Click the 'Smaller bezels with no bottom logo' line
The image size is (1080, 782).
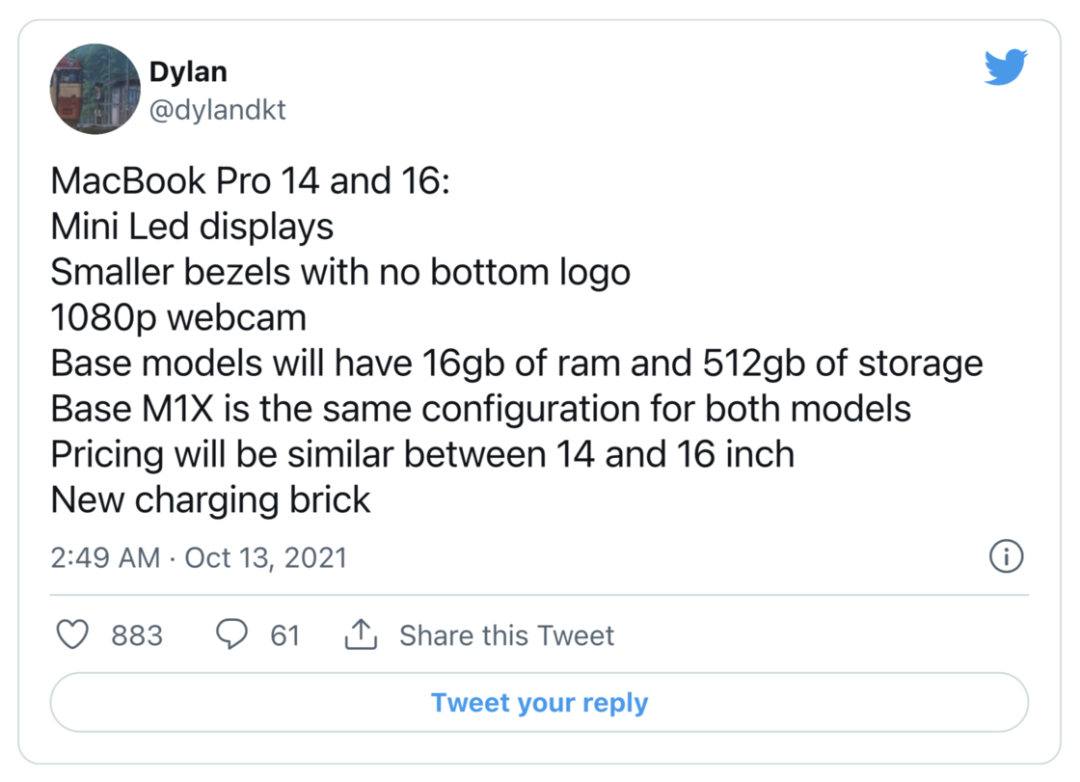340,272
